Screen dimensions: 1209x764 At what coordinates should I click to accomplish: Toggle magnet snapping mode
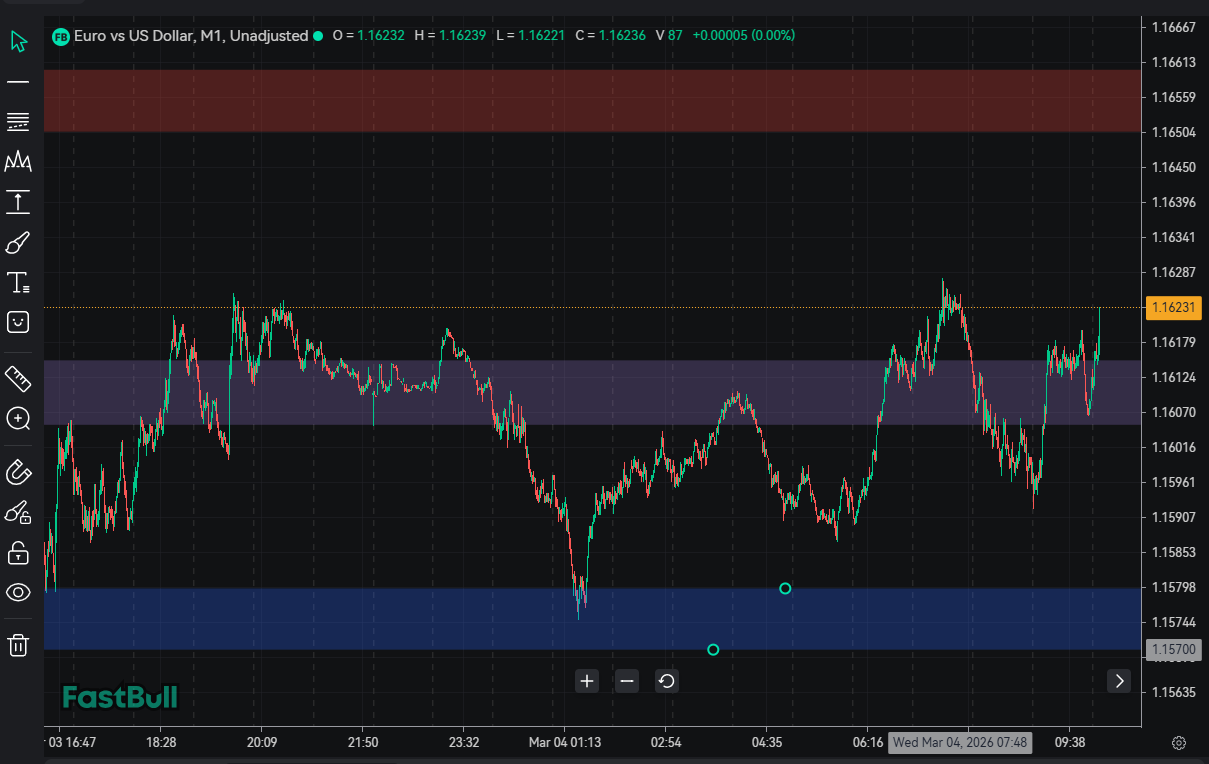tap(18, 472)
